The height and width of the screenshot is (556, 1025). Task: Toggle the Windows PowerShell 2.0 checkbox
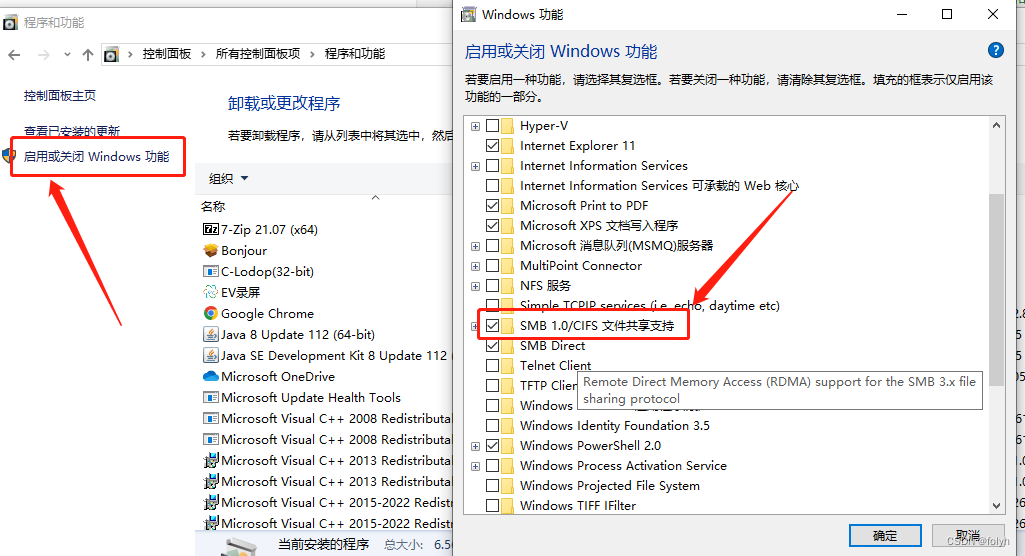493,446
